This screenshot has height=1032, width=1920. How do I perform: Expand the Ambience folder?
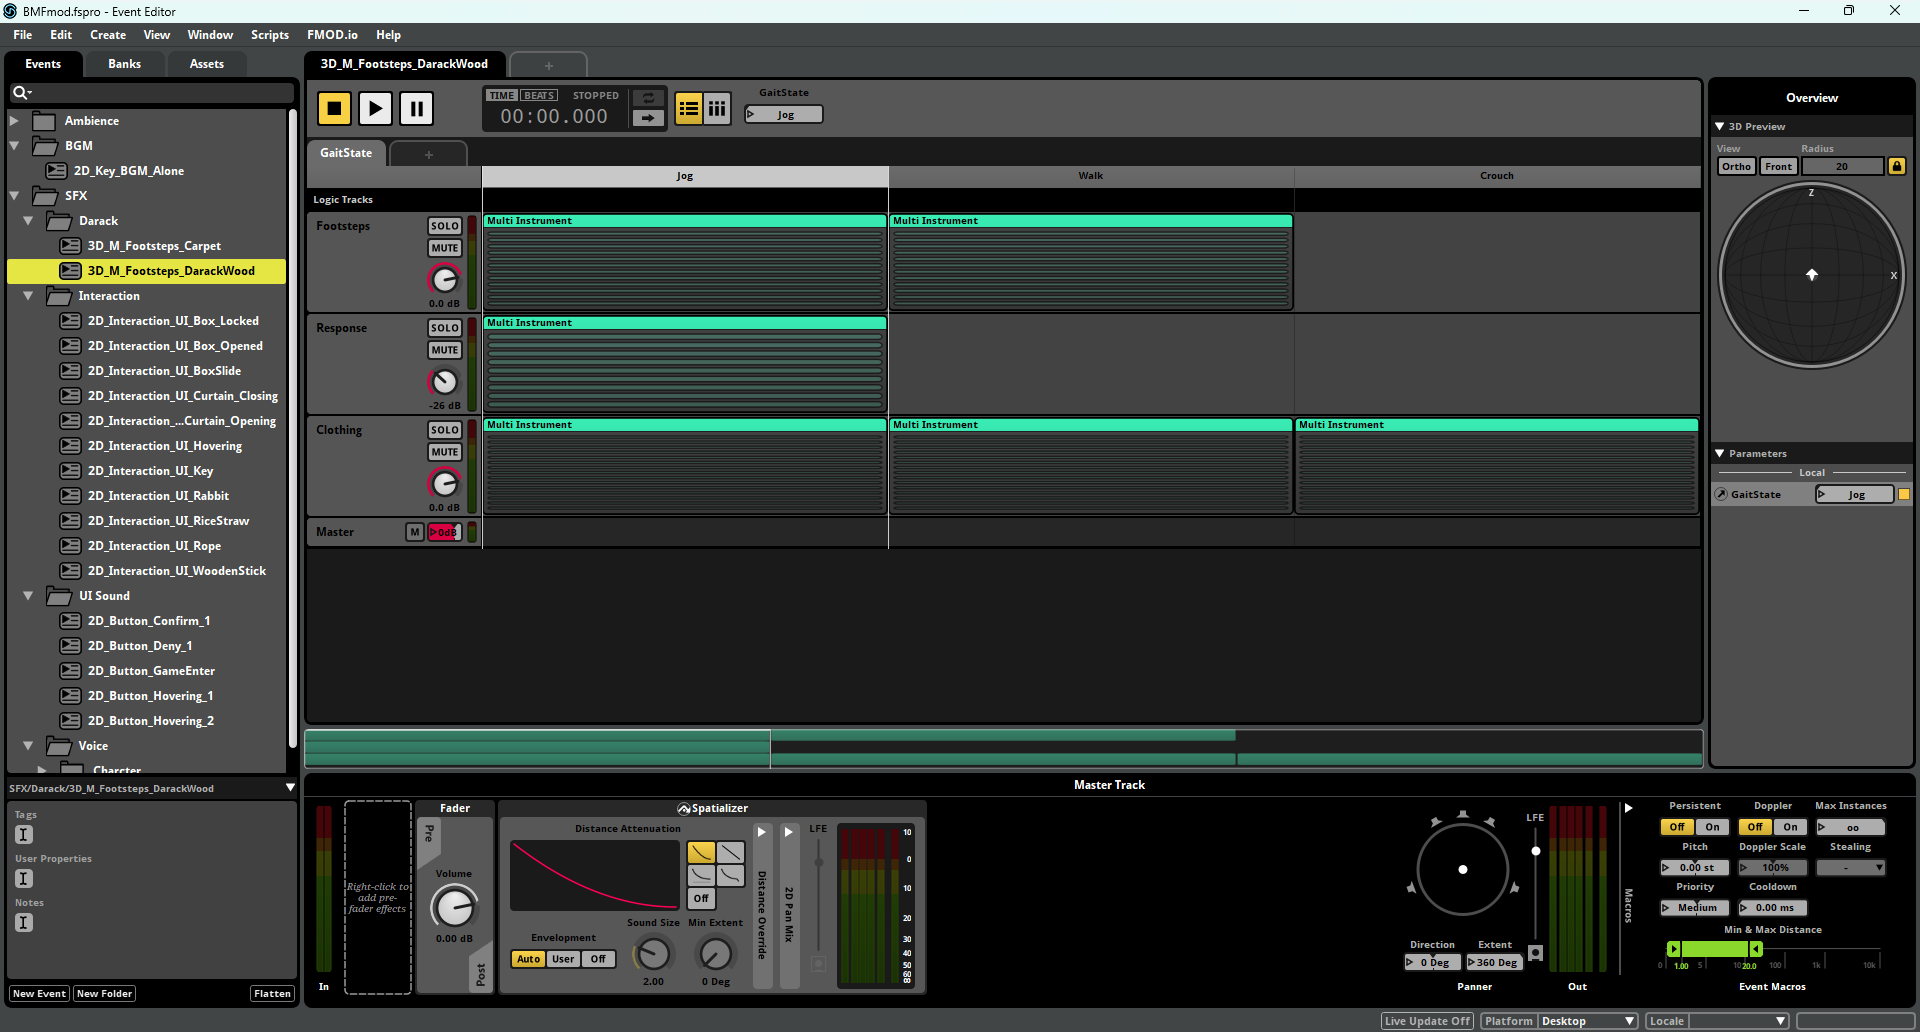(14, 121)
